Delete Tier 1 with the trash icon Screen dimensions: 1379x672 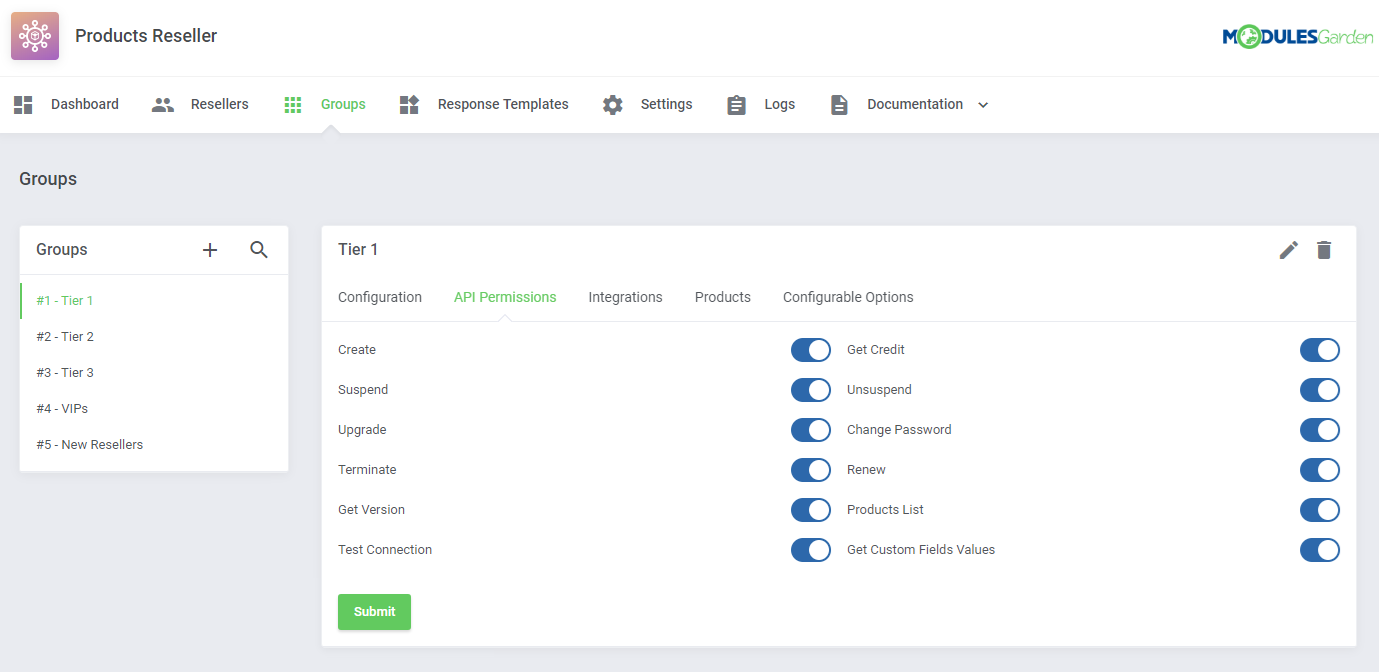[1324, 250]
